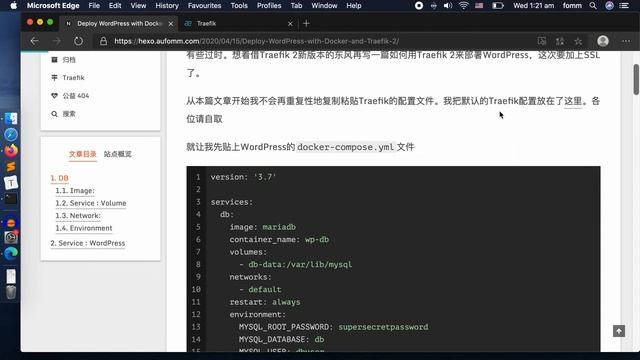This screenshot has height=360, width=640.
Task: Open the Favourites menu
Action: pyautogui.click(x=204, y=6)
